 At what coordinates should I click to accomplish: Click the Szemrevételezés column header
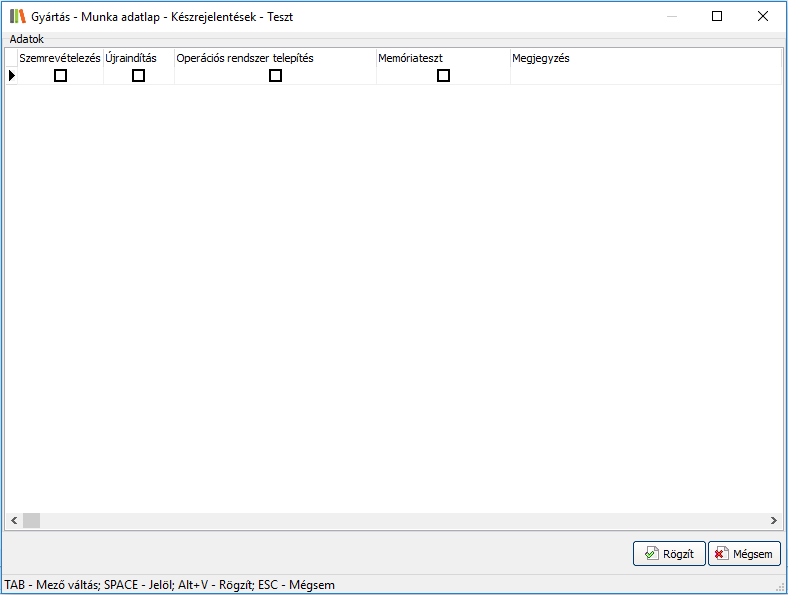pyautogui.click(x=60, y=58)
